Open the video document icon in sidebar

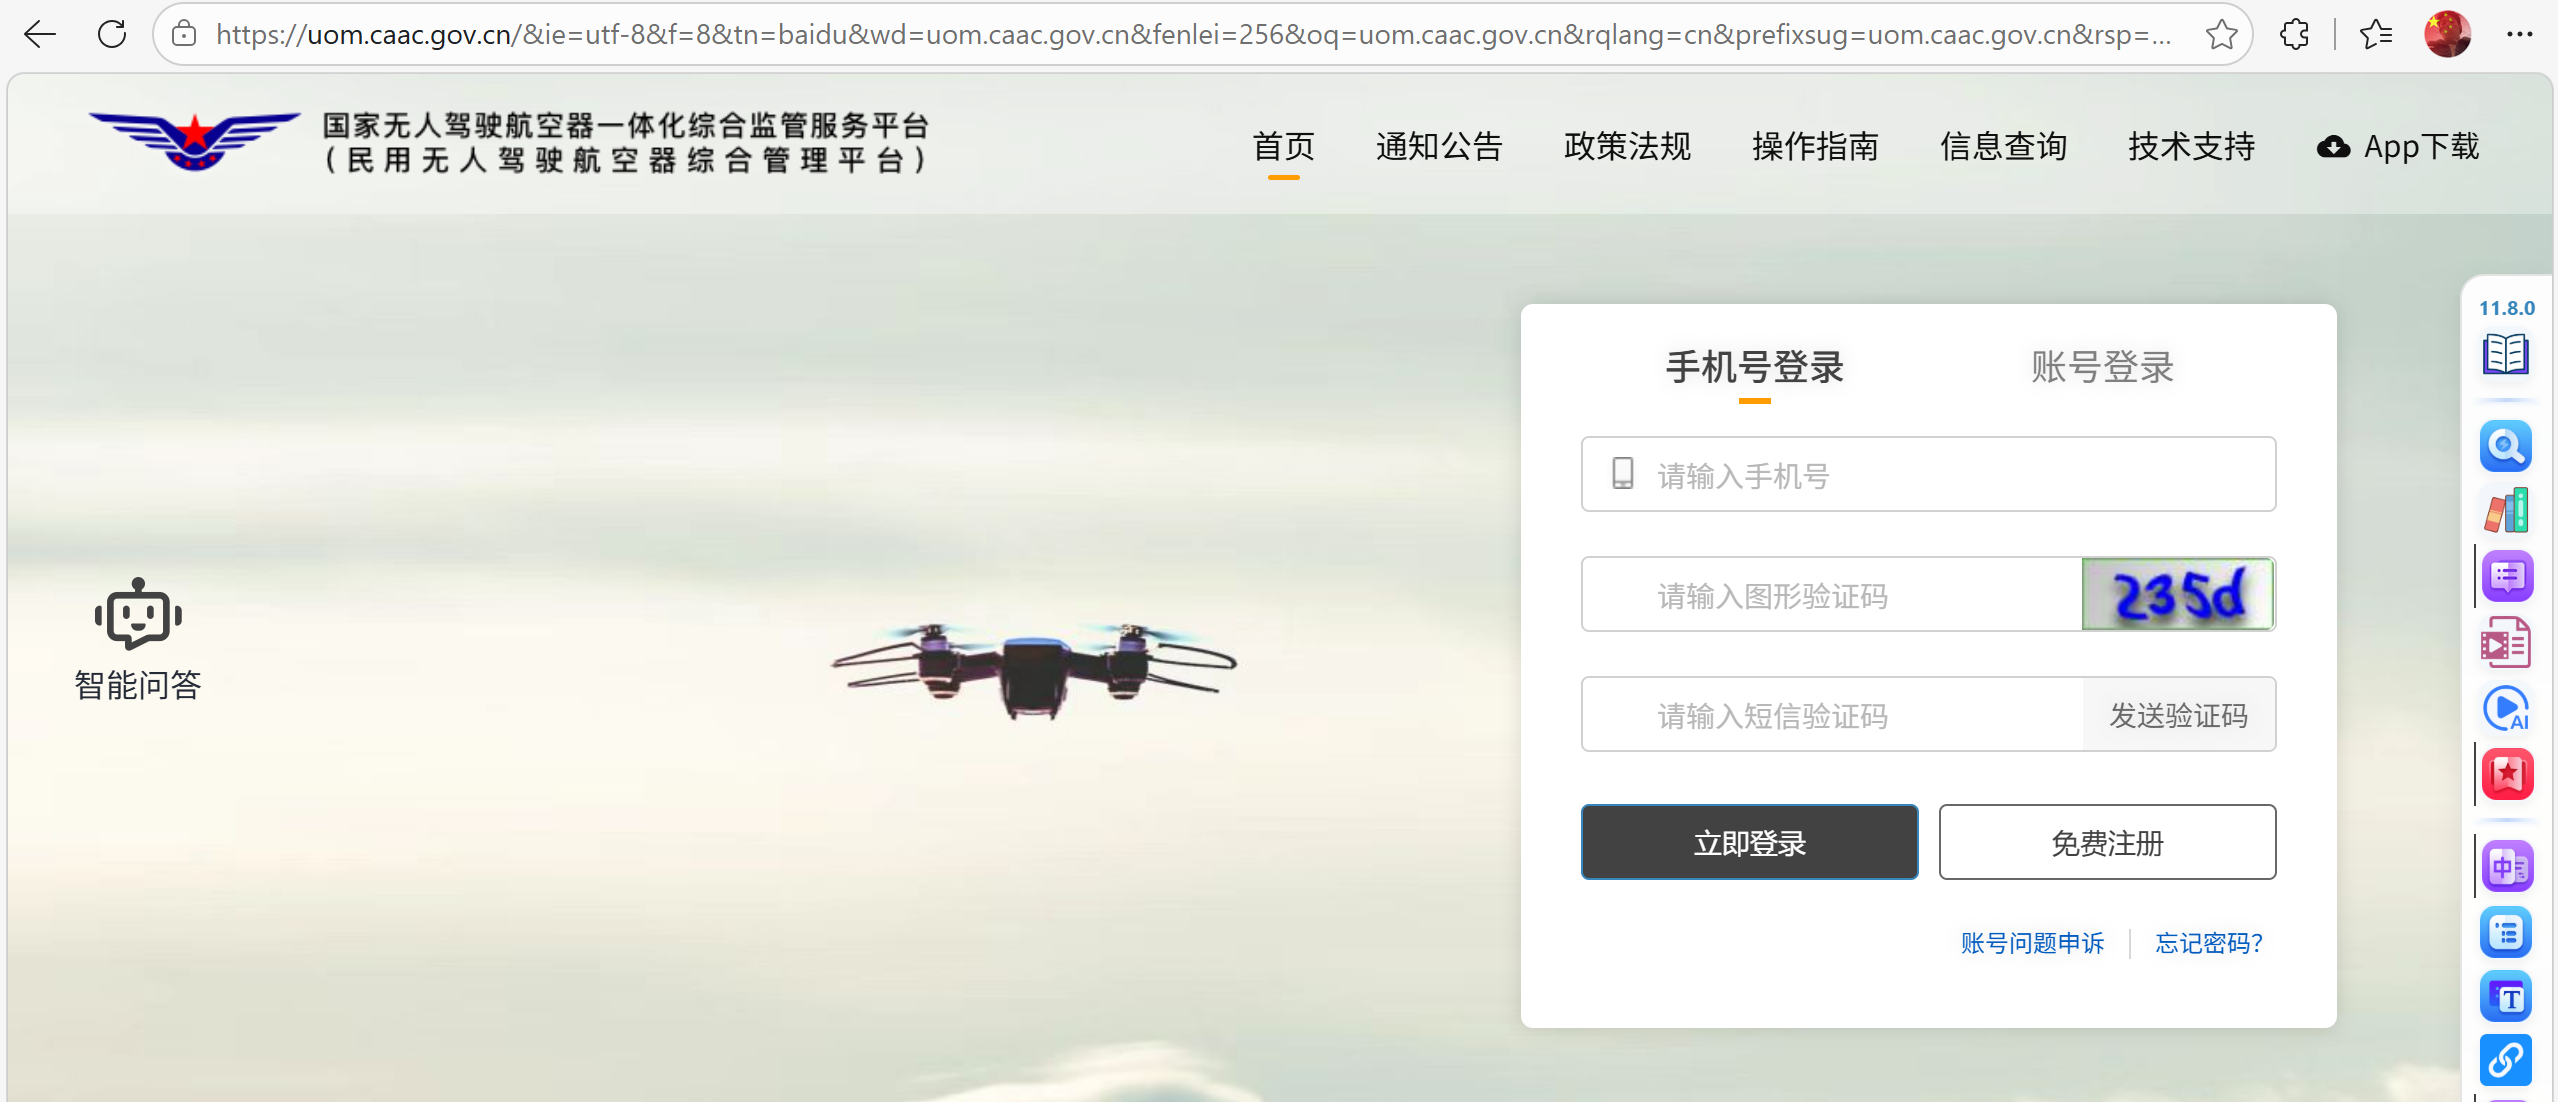click(x=2506, y=642)
